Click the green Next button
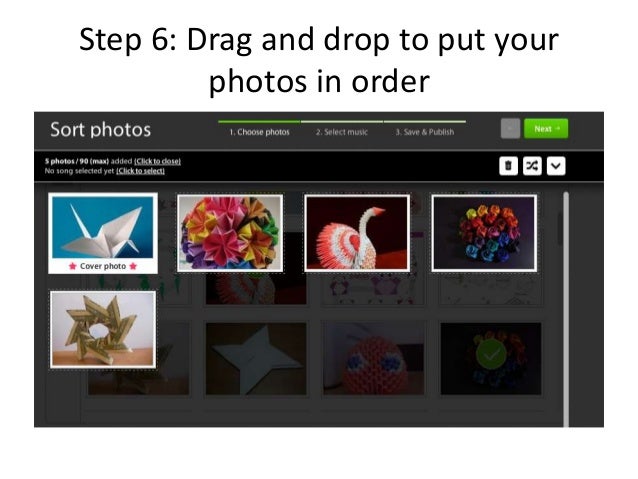Image resolution: width=638 pixels, height=479 pixels. coord(546,129)
